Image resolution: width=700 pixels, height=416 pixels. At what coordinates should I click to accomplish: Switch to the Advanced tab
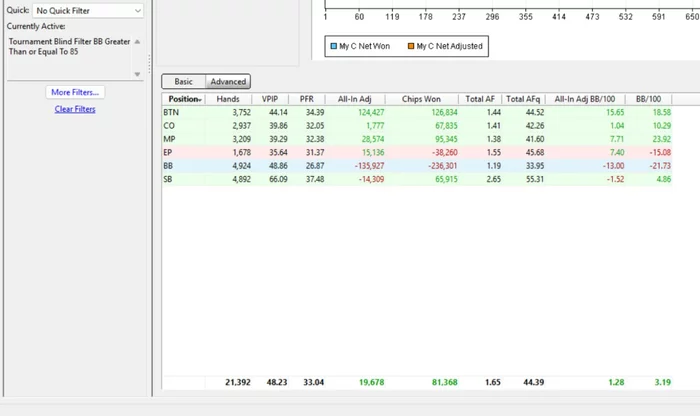[228, 82]
